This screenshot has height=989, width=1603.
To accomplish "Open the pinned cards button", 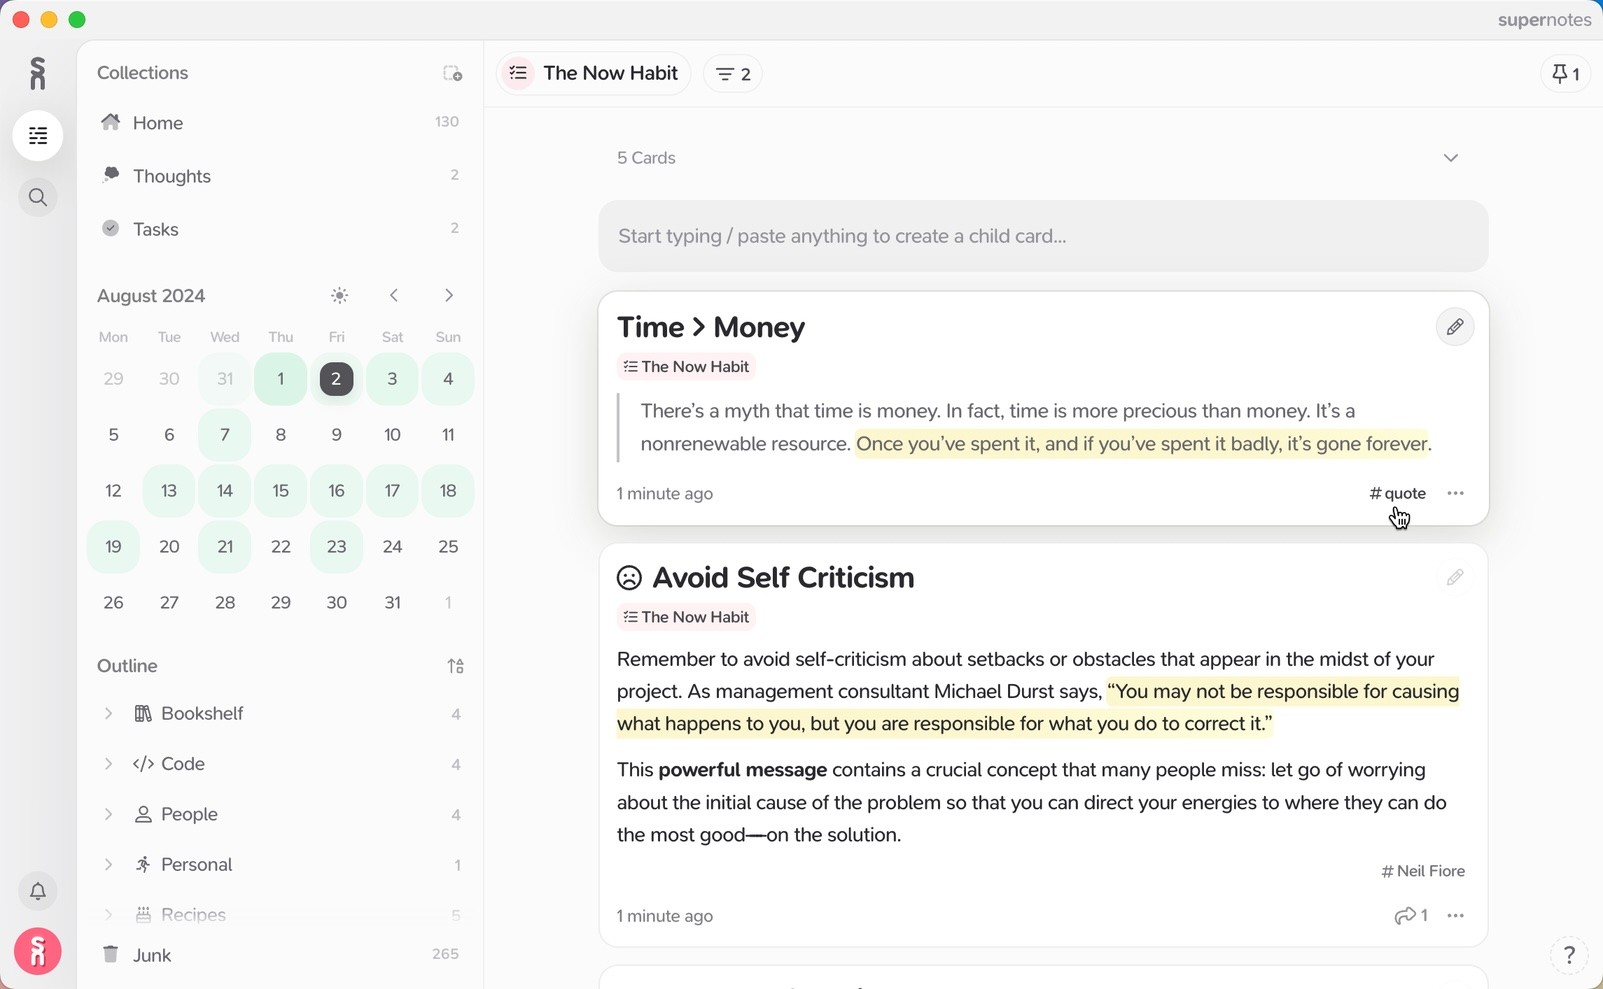I will click(x=1565, y=74).
